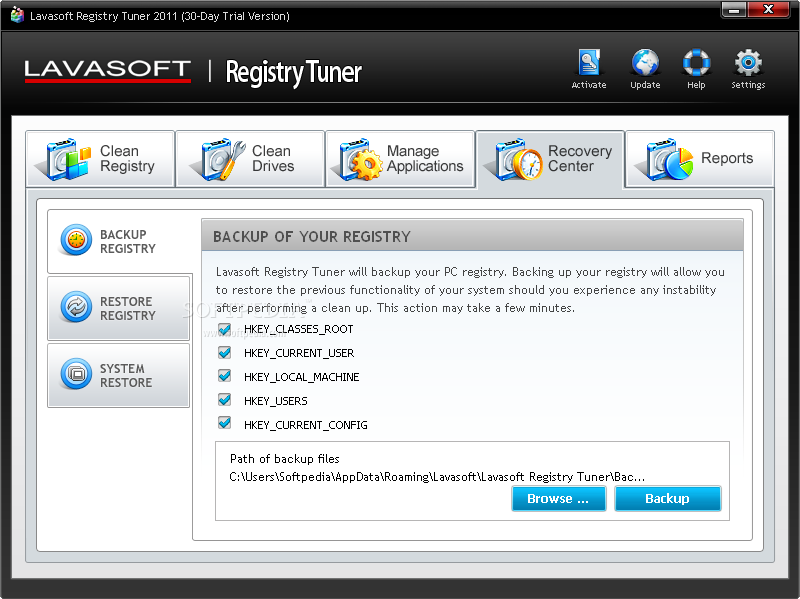This screenshot has height=599, width=800.
Task: Select the Backup Registry side option
Action: (x=119, y=241)
